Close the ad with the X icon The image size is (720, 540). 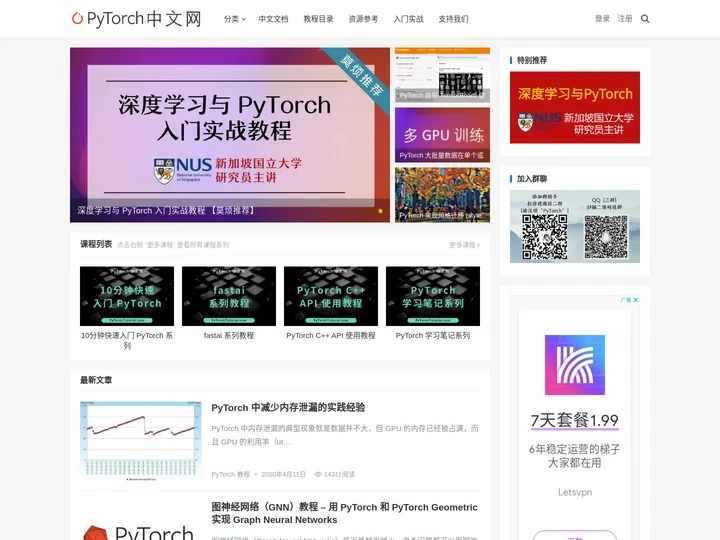coord(636,299)
